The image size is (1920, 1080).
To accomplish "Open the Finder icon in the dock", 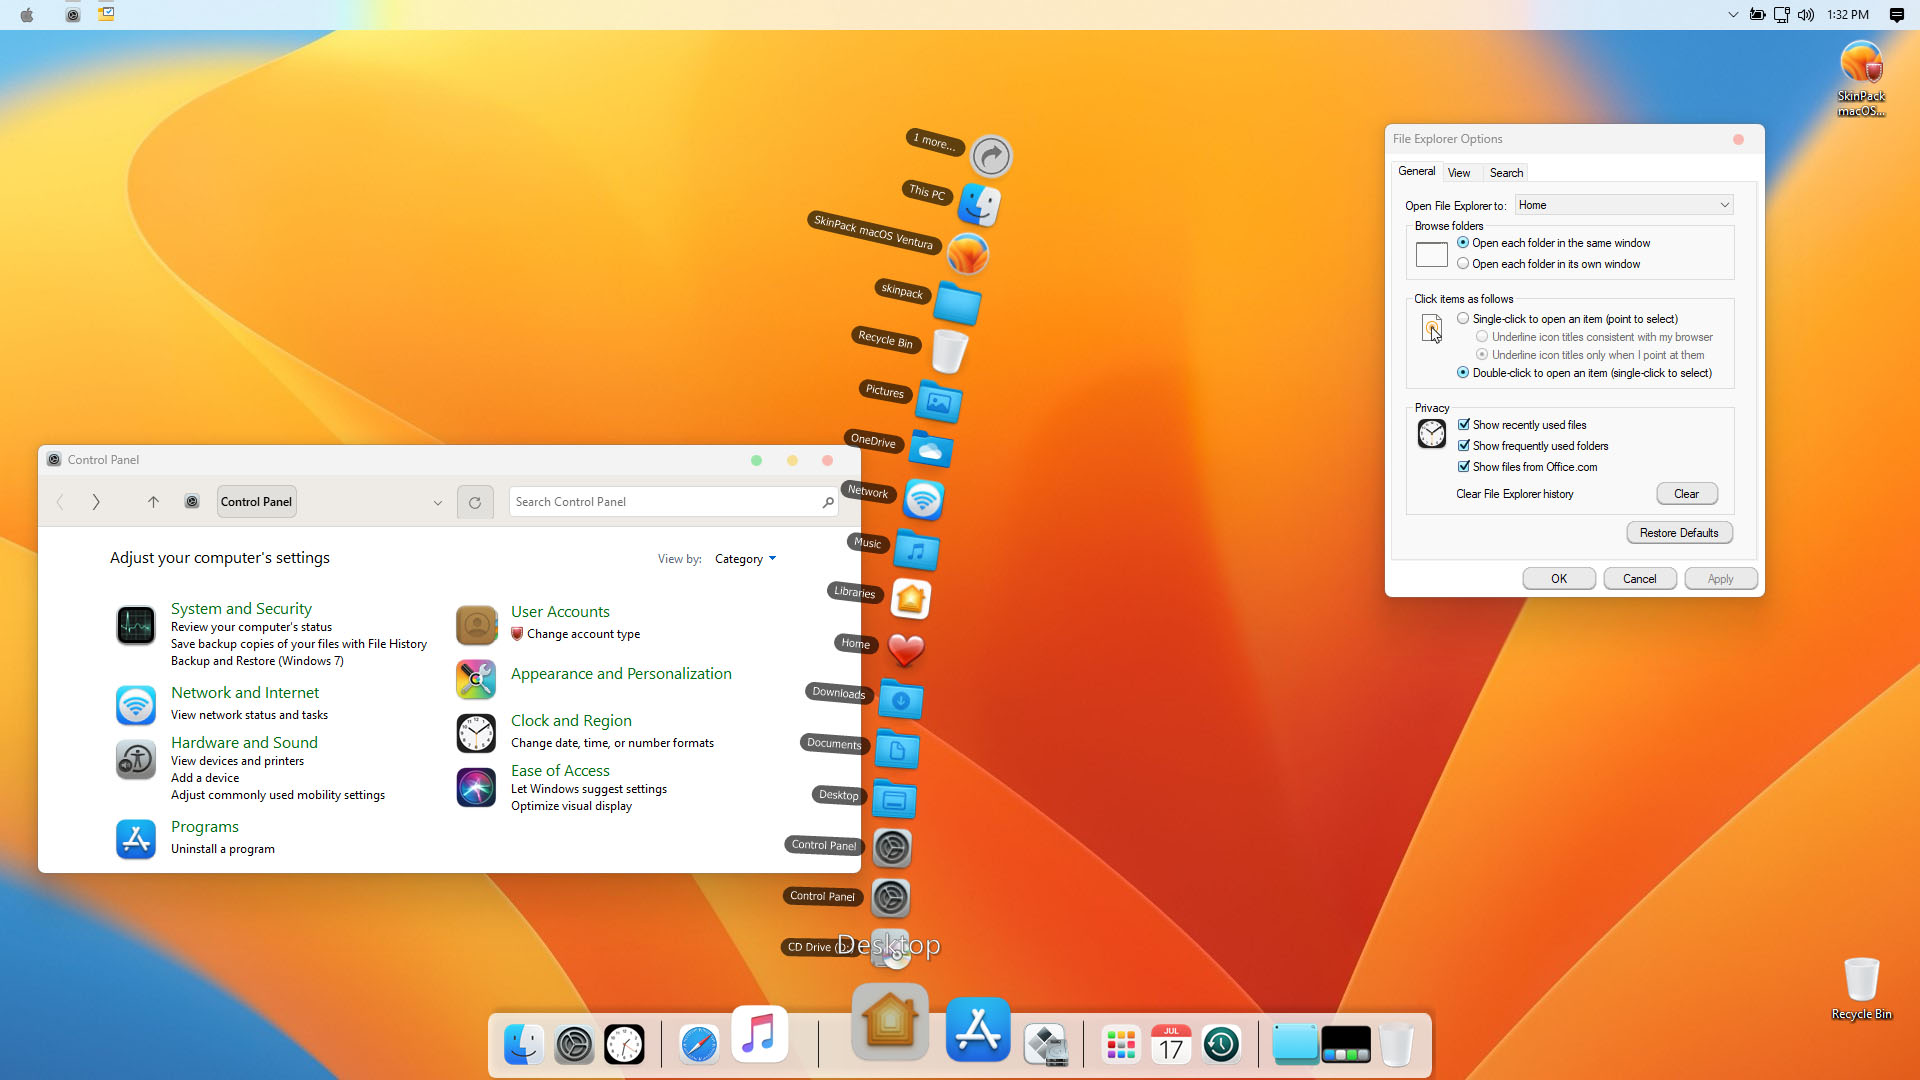I will pyautogui.click(x=523, y=1045).
